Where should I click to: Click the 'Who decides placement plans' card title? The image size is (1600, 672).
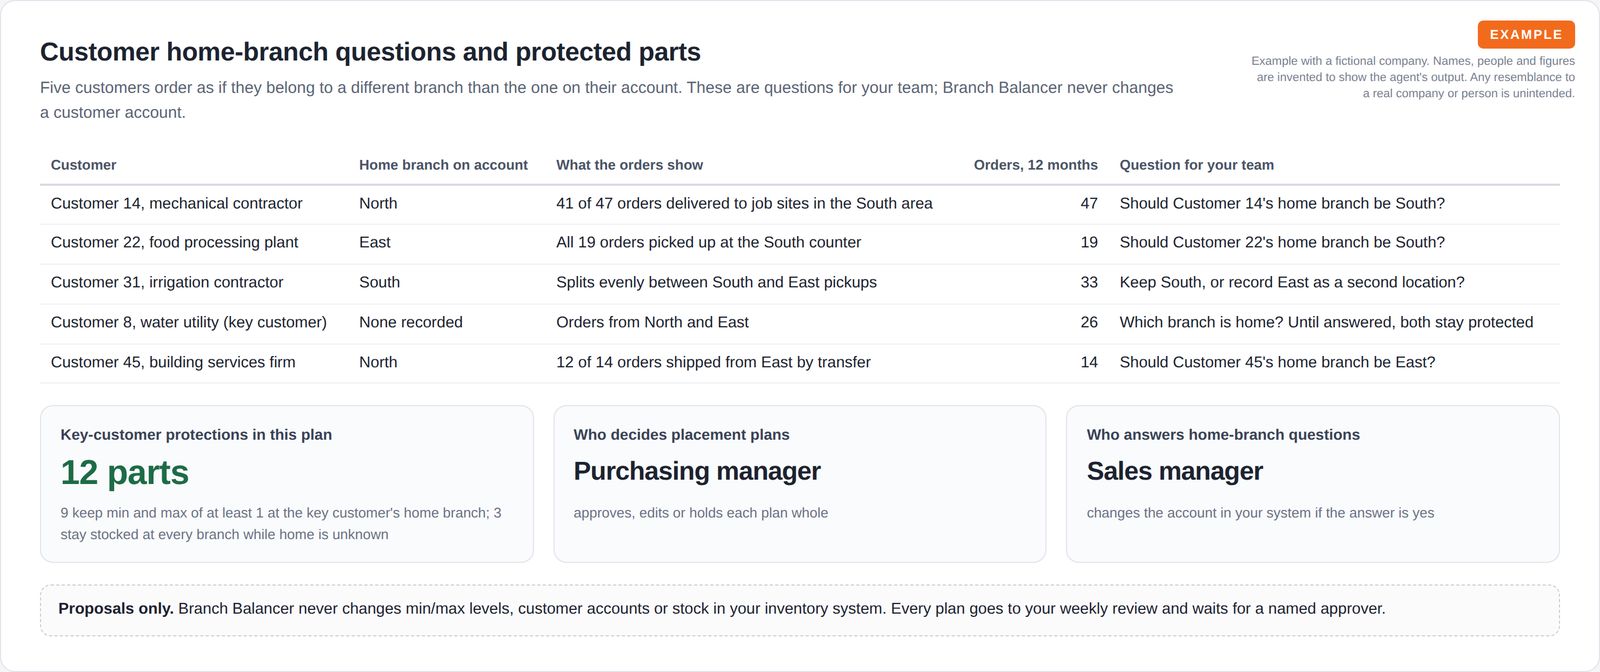[x=681, y=435]
